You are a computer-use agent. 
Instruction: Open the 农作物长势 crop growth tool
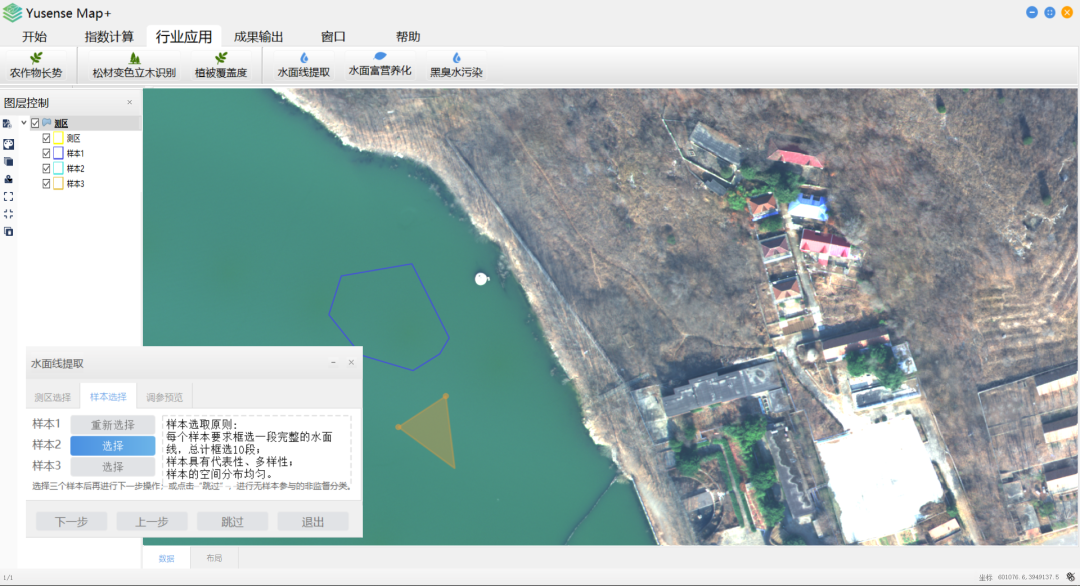(36, 66)
